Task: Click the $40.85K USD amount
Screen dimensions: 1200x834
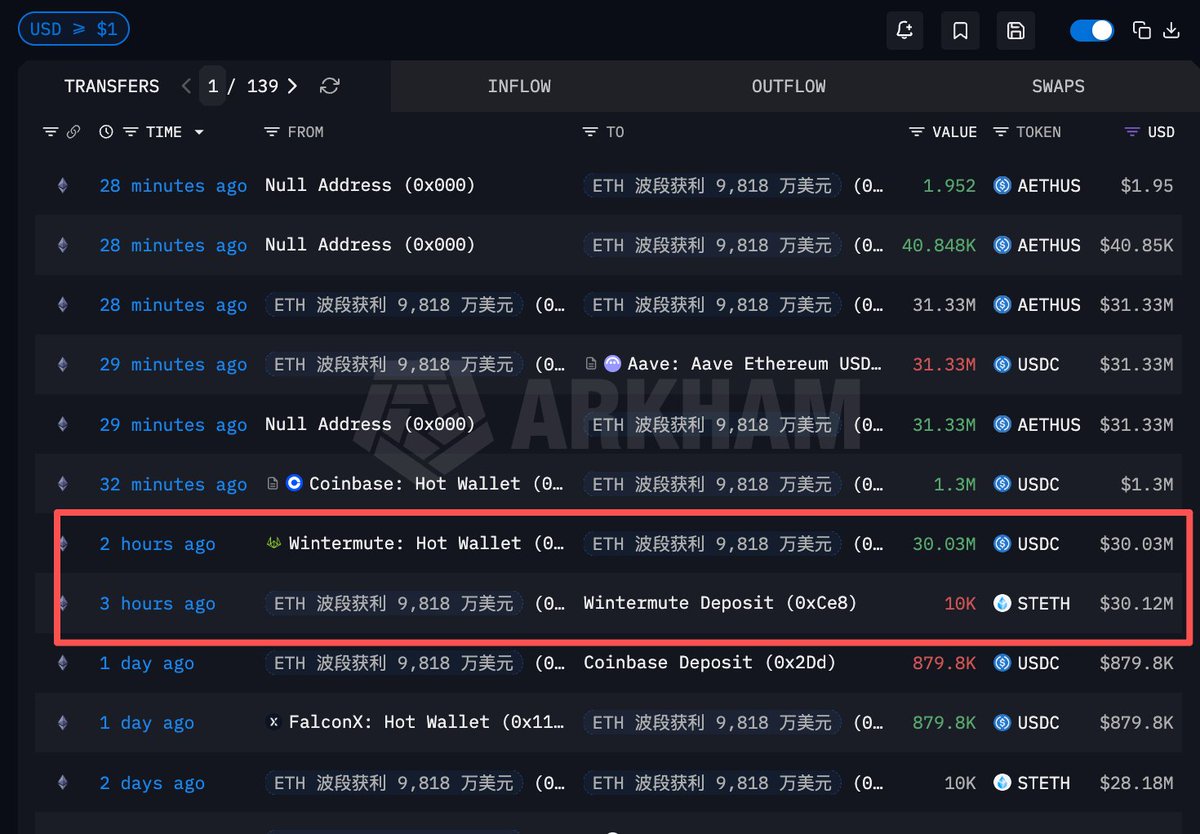Action: pyautogui.click(x=1136, y=245)
